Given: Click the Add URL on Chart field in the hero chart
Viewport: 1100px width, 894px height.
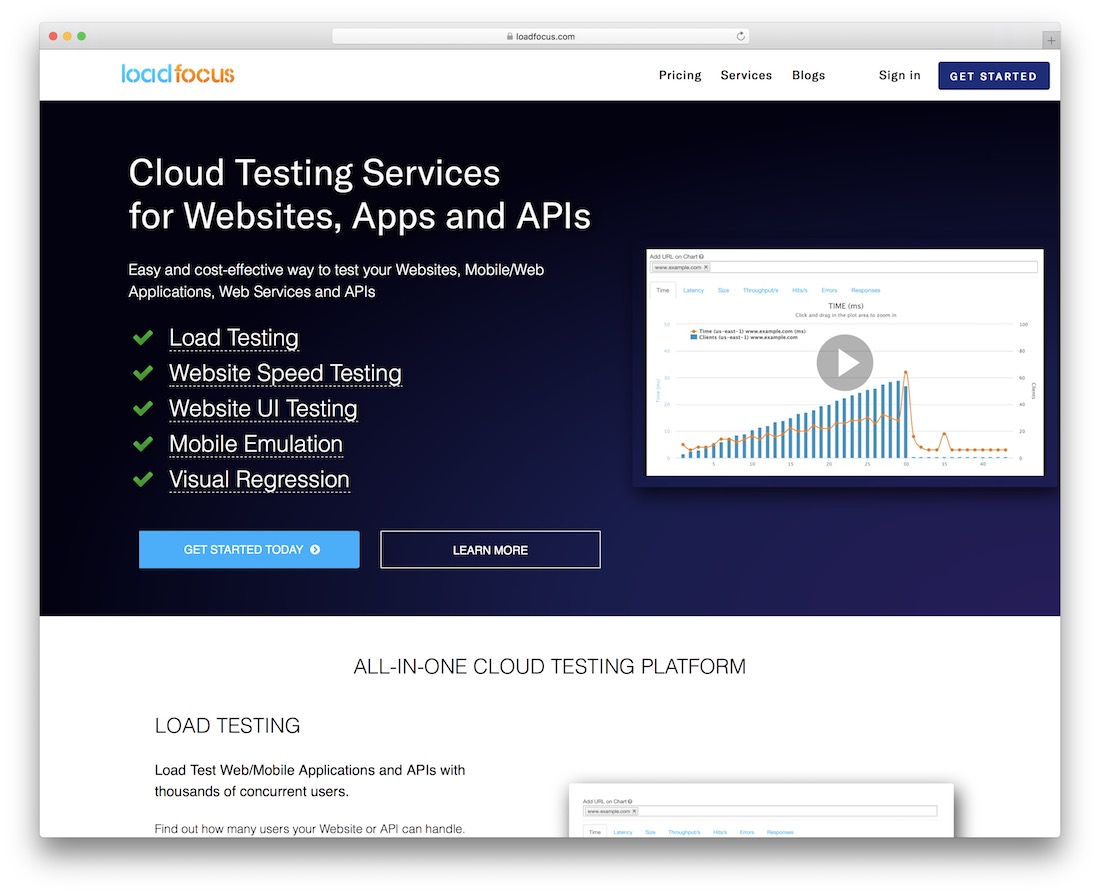Looking at the screenshot, I should pyautogui.click(x=844, y=267).
